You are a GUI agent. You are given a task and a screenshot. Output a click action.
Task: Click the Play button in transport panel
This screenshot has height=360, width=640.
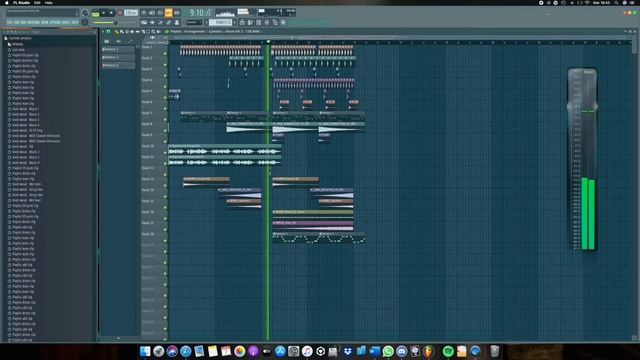(104, 13)
